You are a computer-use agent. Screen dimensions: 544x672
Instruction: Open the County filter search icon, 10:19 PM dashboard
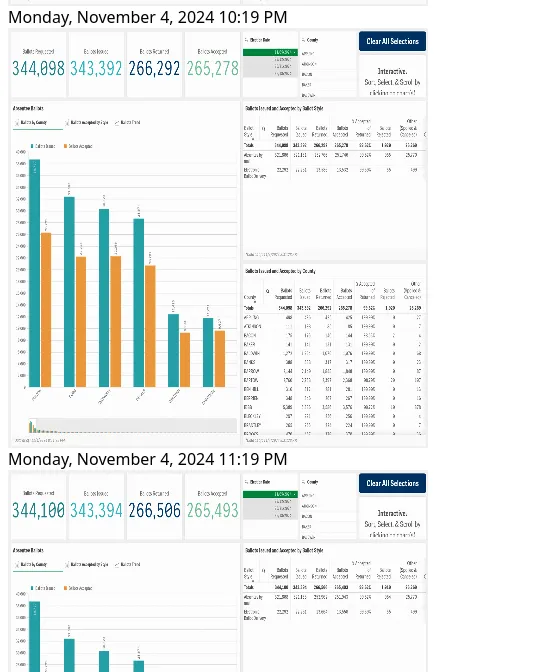[304, 40]
